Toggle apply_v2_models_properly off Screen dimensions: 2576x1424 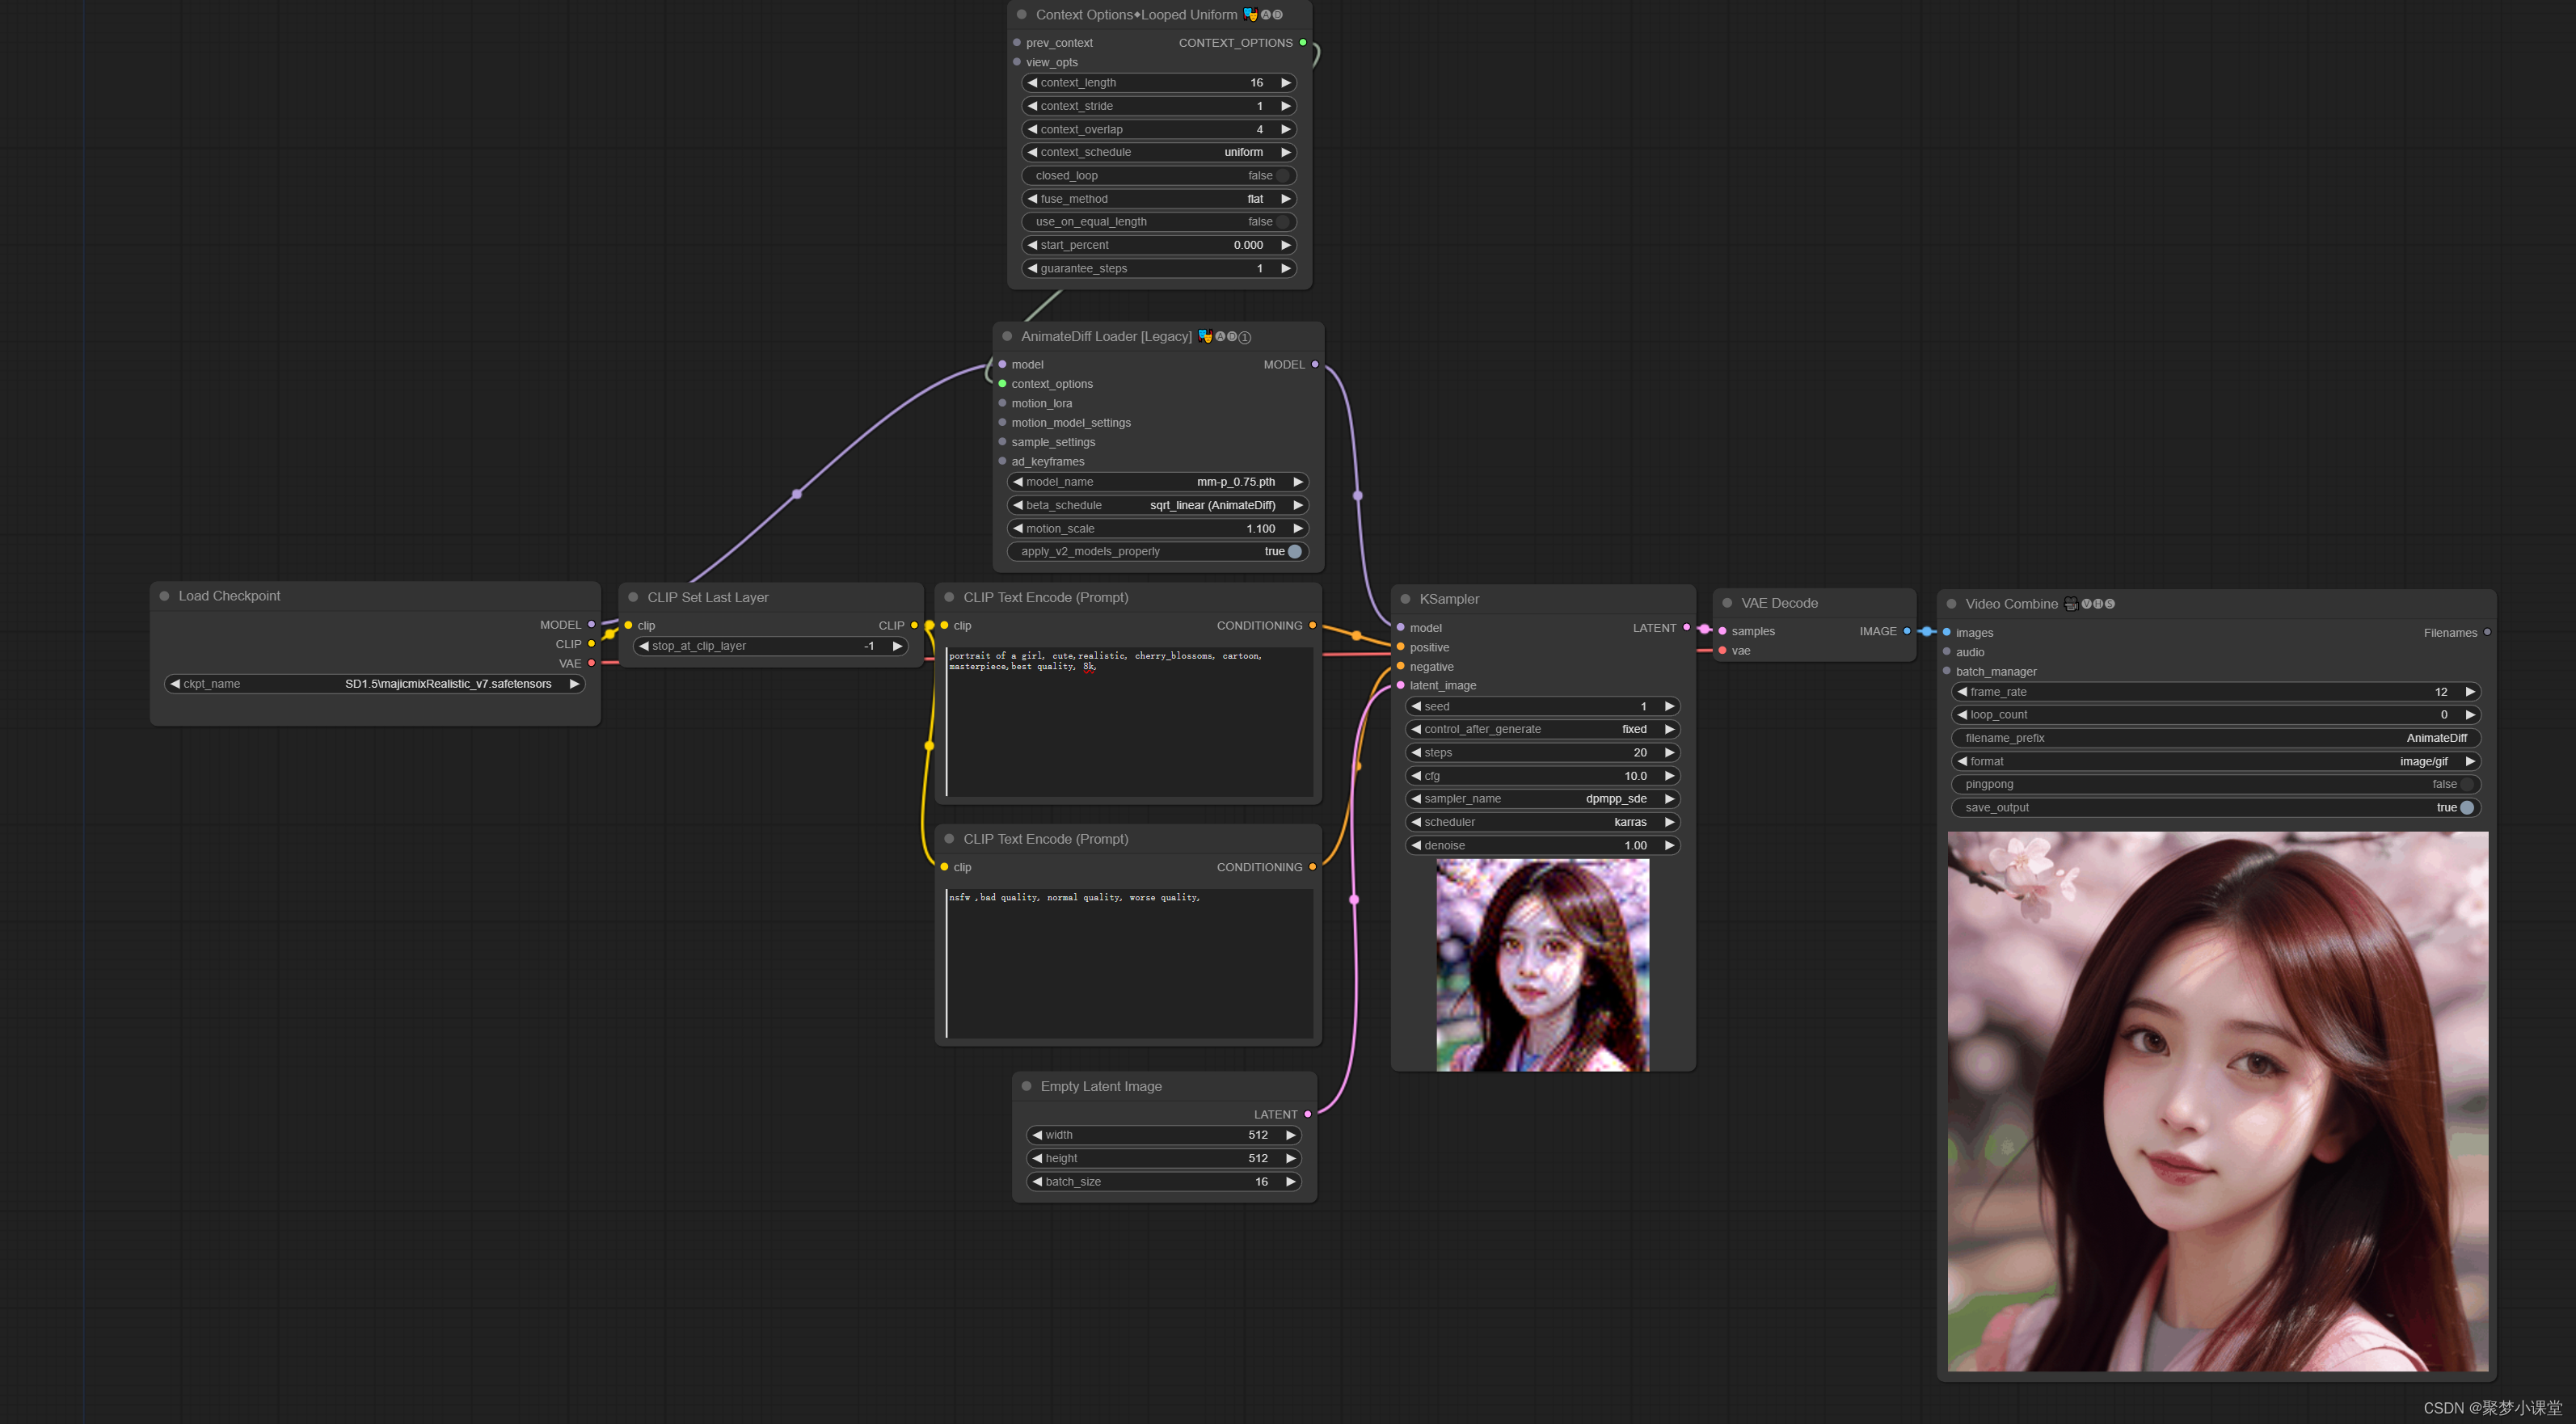pyautogui.click(x=1294, y=552)
